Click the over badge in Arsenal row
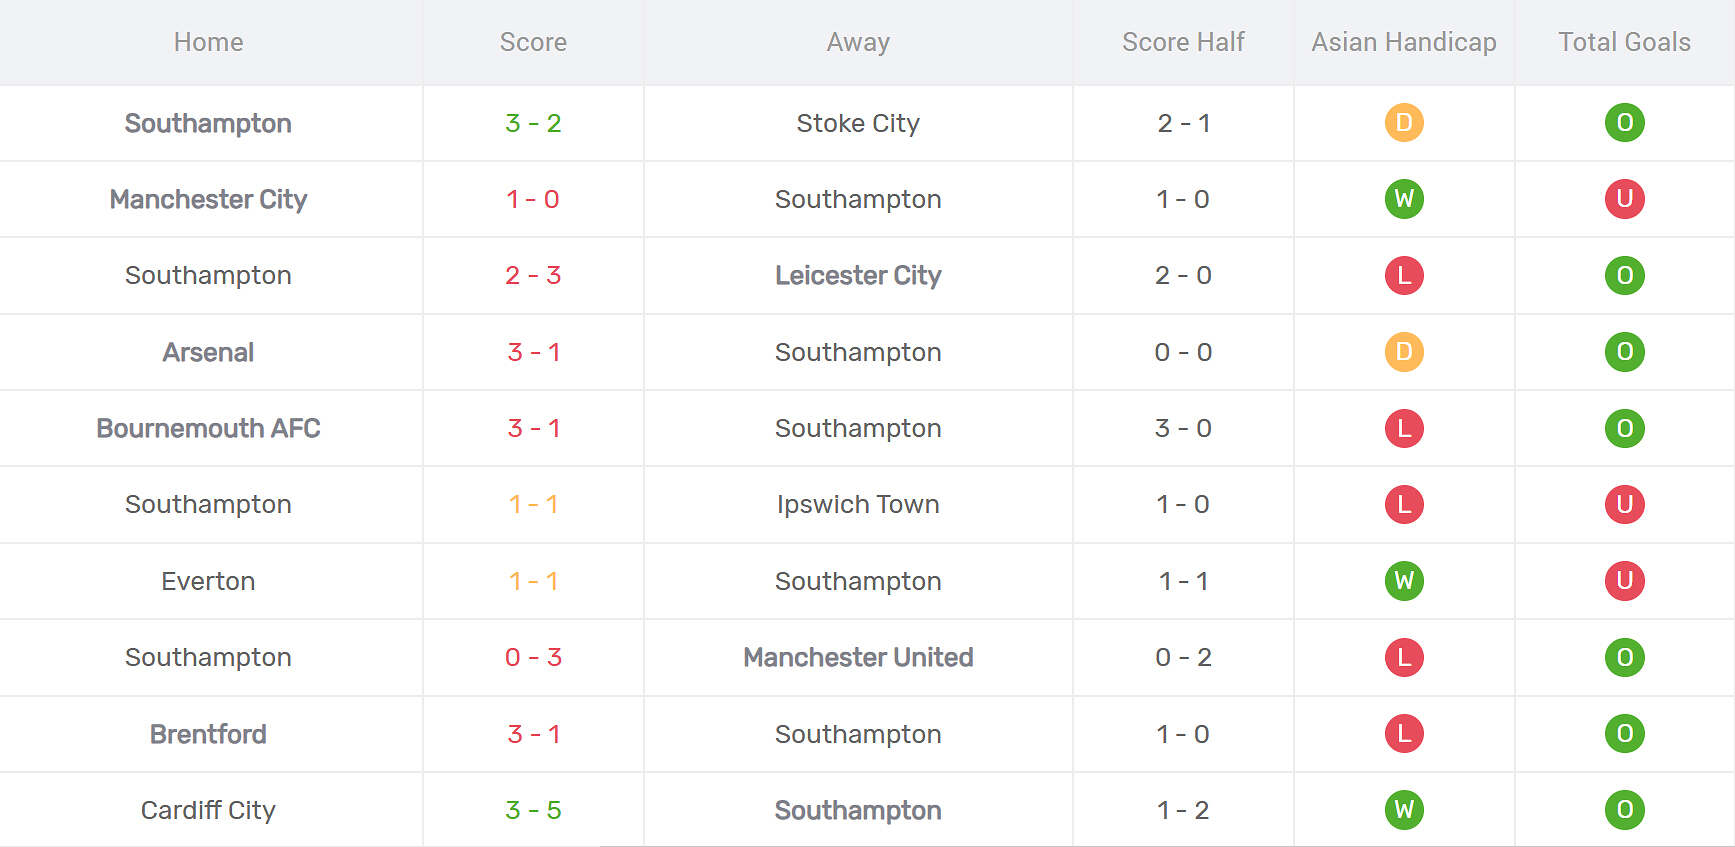Image resolution: width=1735 pixels, height=847 pixels. [1624, 352]
